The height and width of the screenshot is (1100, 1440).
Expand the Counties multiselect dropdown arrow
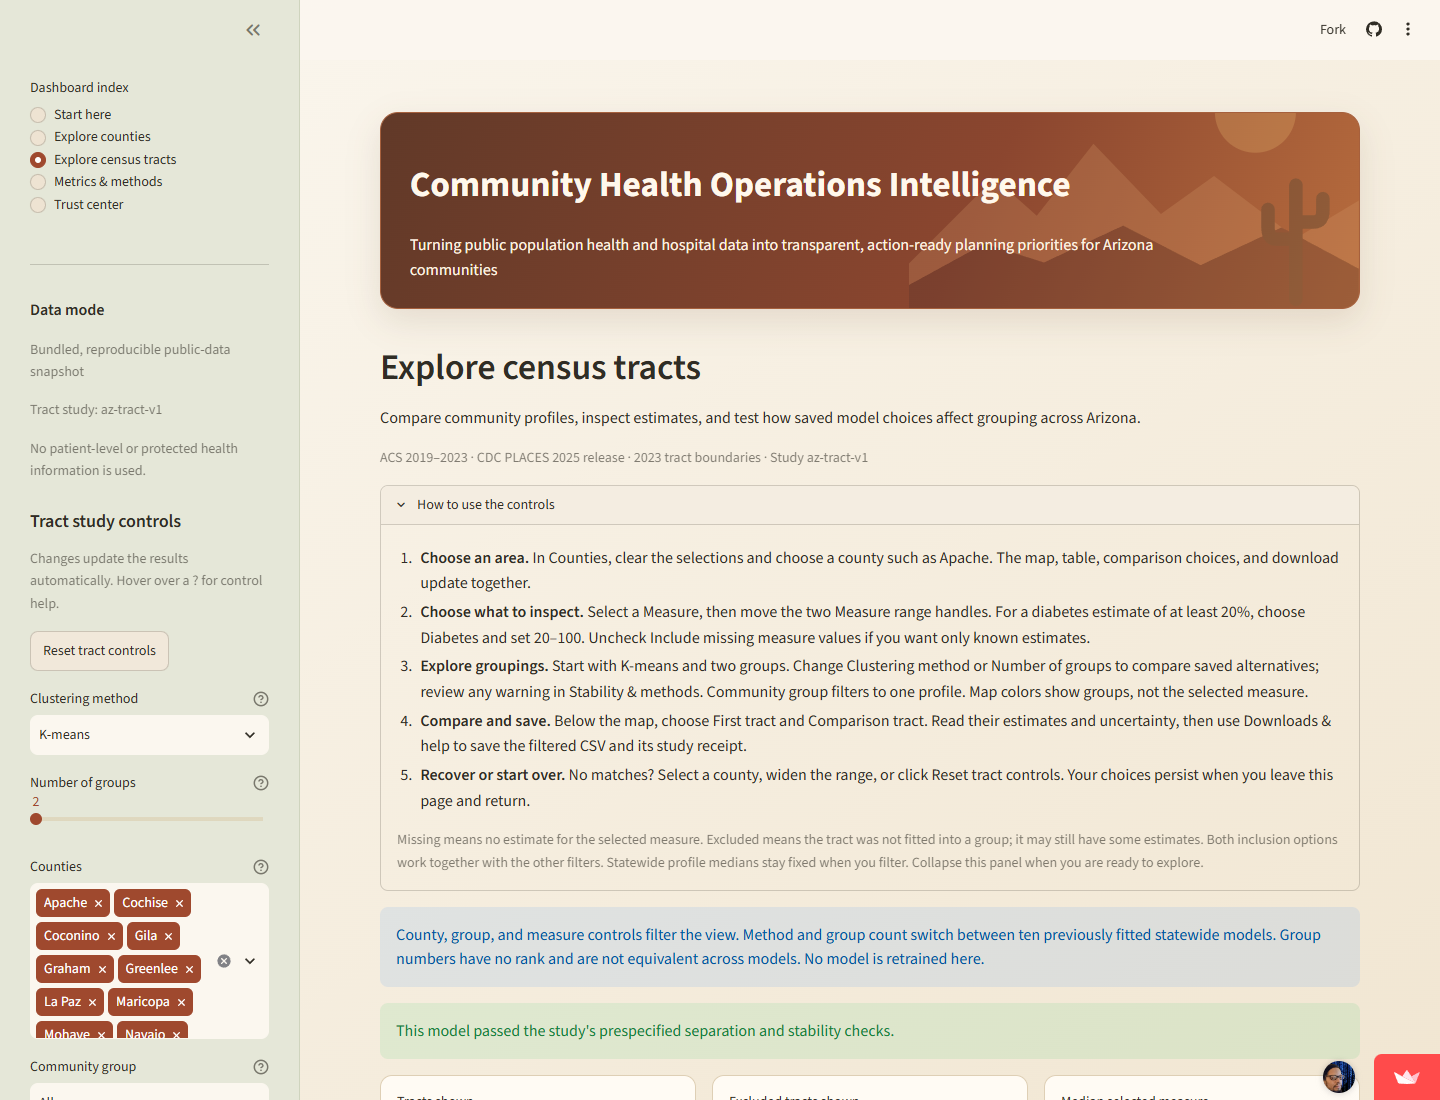pos(250,961)
